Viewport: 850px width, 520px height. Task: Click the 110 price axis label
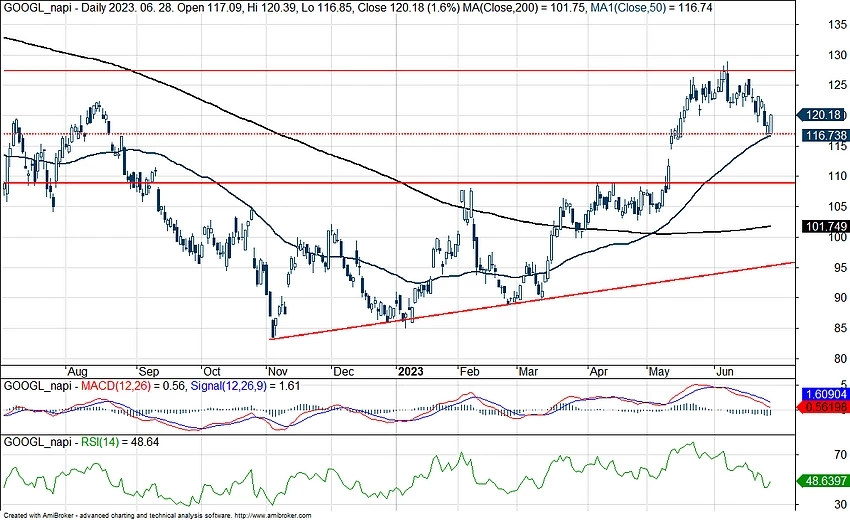[837, 176]
